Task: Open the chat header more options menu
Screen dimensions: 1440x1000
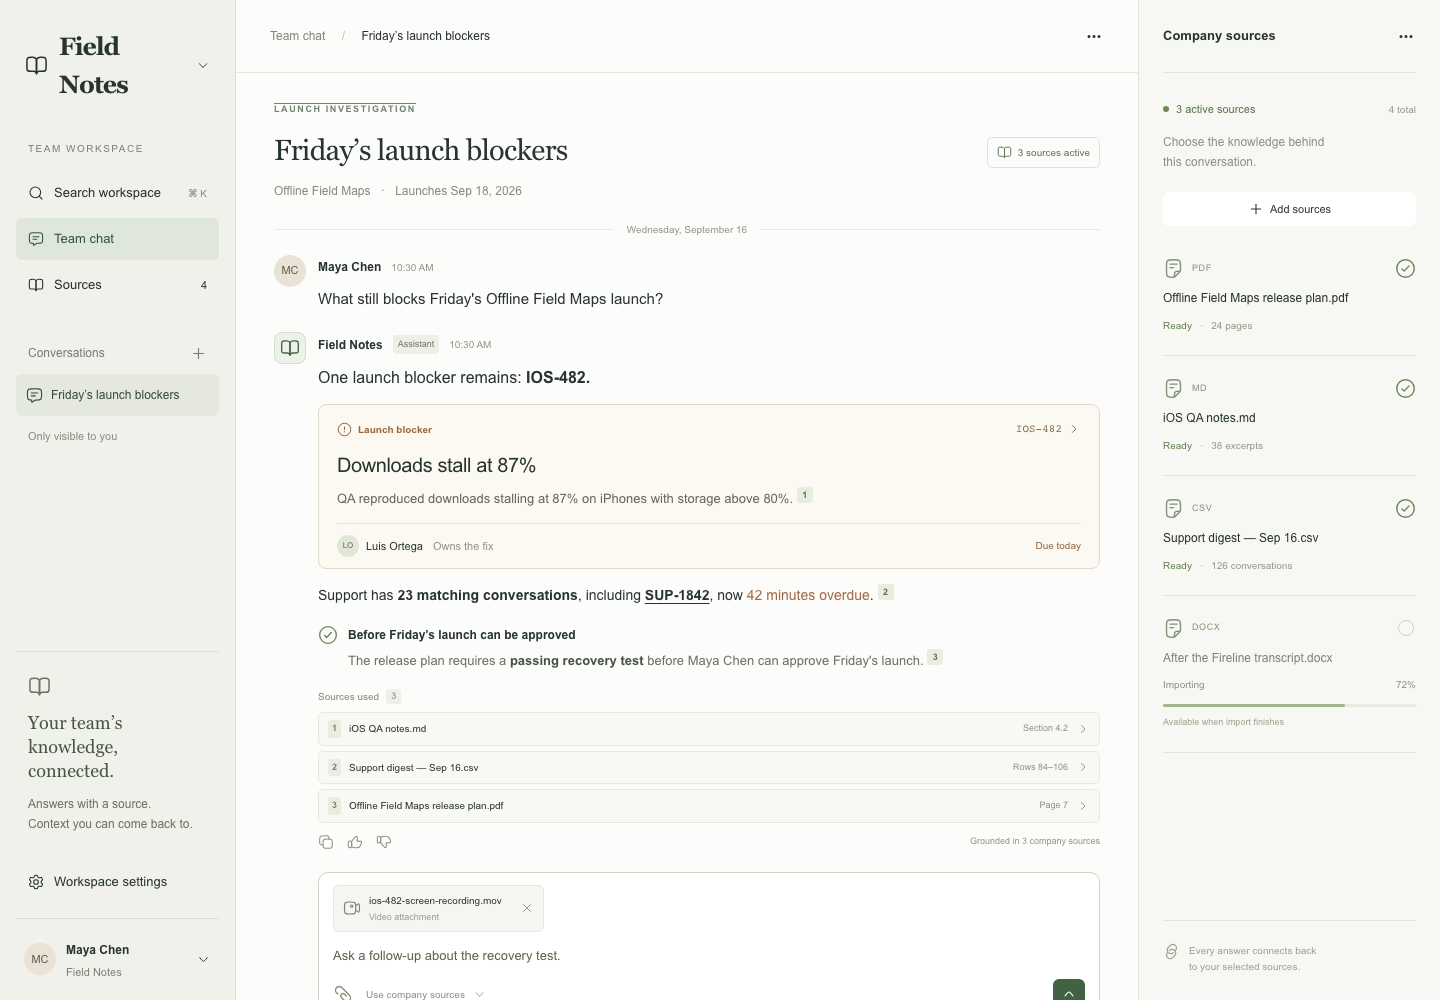Action: [1094, 36]
